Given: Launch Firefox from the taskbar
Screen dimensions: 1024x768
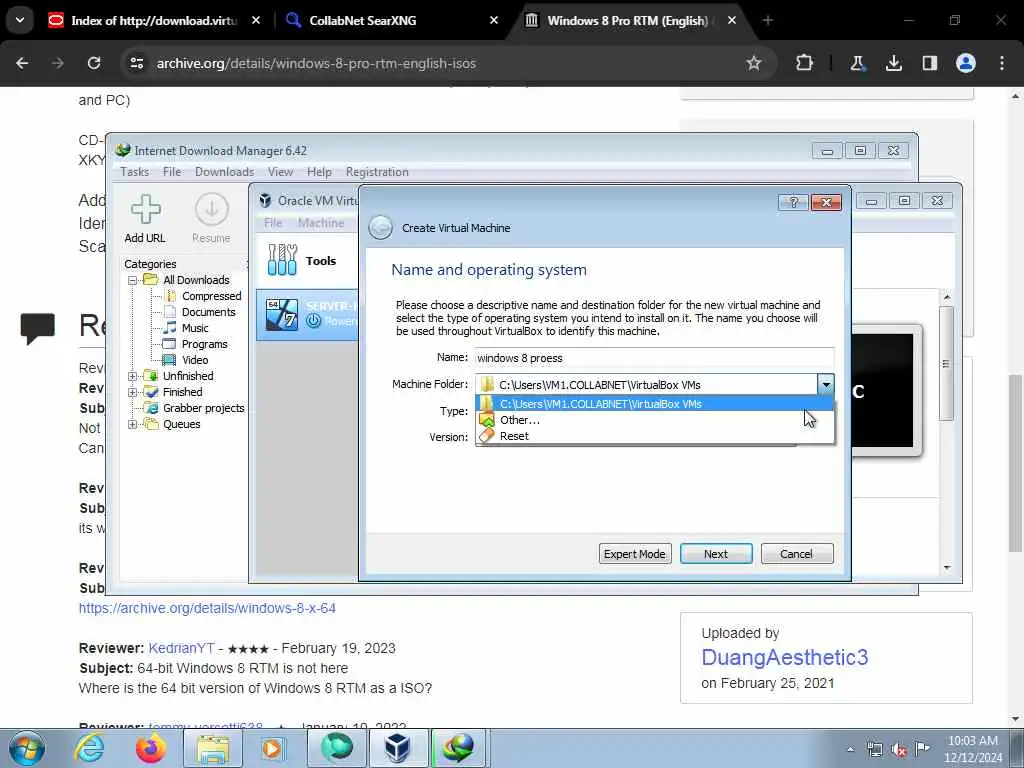Looking at the screenshot, I should (x=150, y=748).
